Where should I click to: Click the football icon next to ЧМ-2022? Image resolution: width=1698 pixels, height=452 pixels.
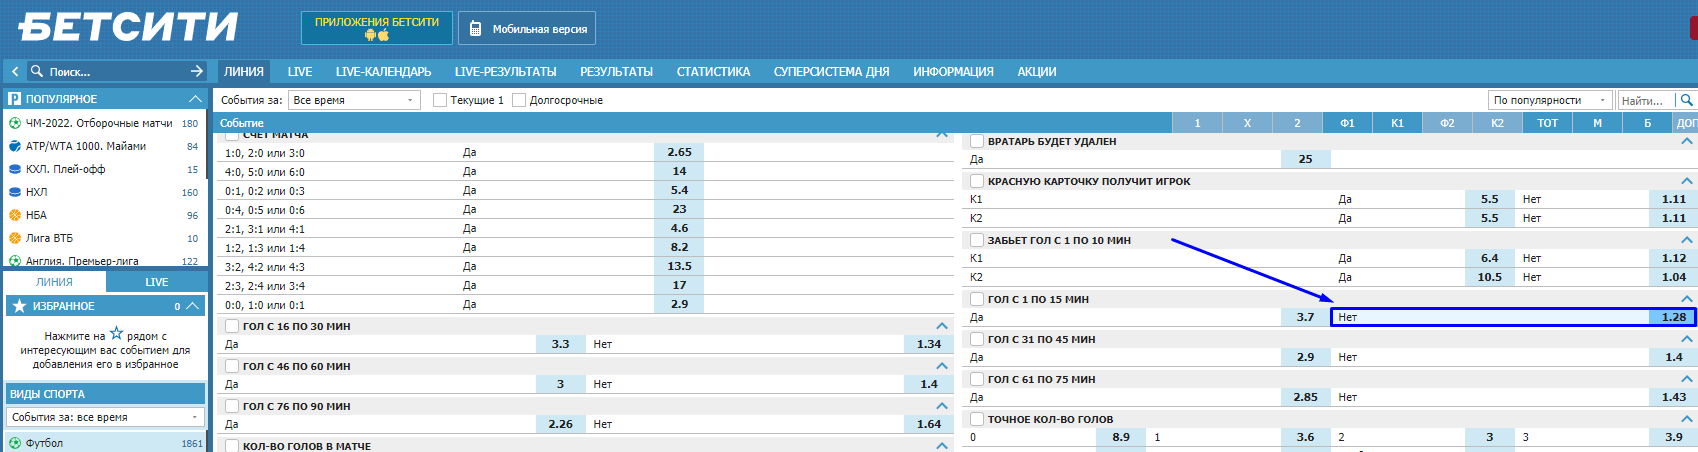pos(15,123)
